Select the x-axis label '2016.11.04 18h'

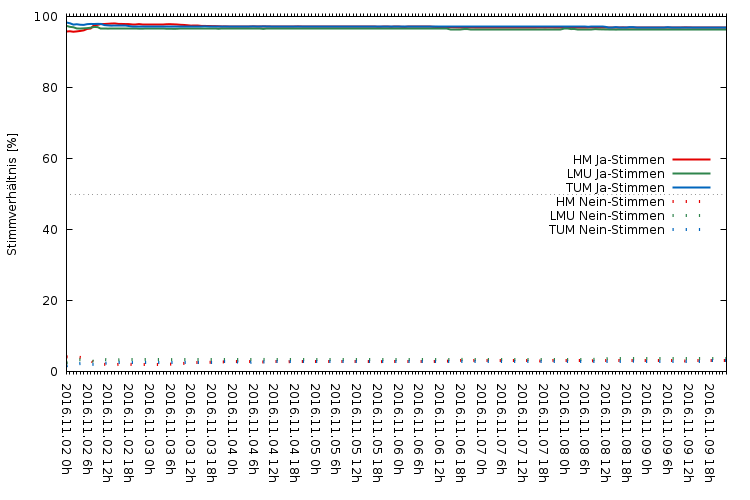(294, 433)
